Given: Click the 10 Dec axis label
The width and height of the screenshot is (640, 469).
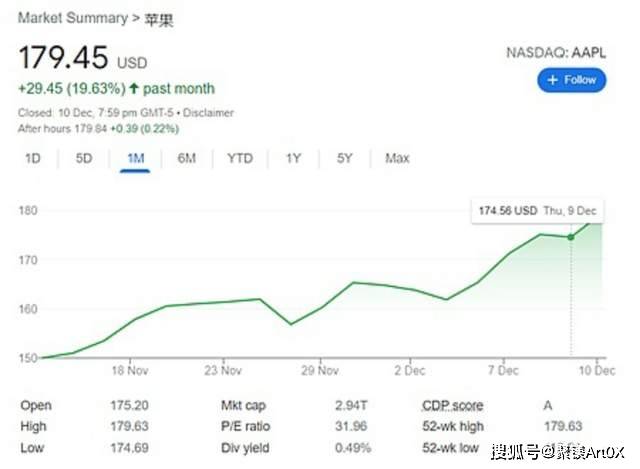Looking at the screenshot, I should (597, 371).
